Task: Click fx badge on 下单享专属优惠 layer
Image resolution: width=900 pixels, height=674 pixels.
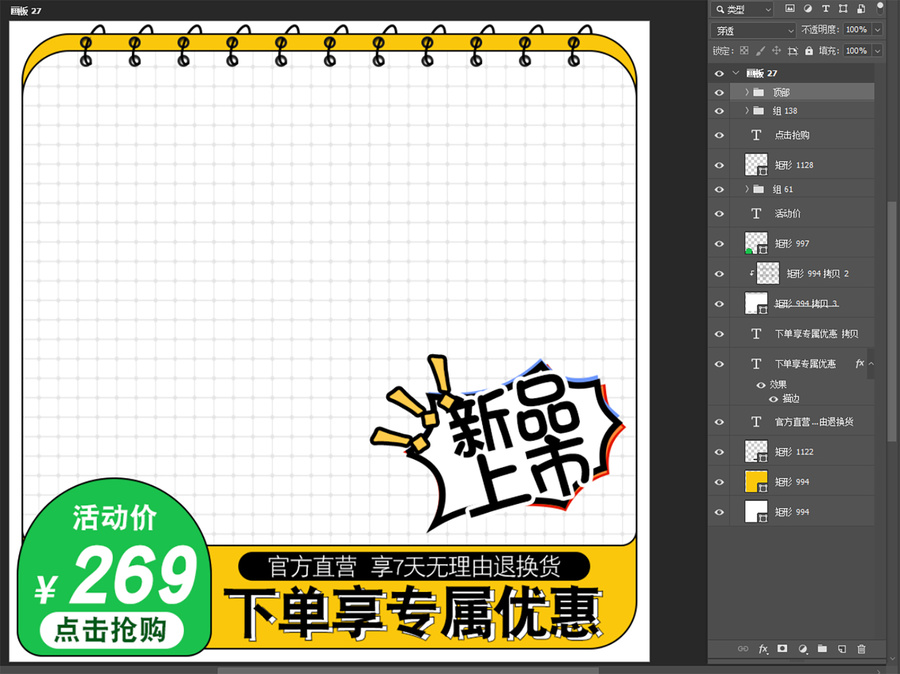Action: pos(859,363)
